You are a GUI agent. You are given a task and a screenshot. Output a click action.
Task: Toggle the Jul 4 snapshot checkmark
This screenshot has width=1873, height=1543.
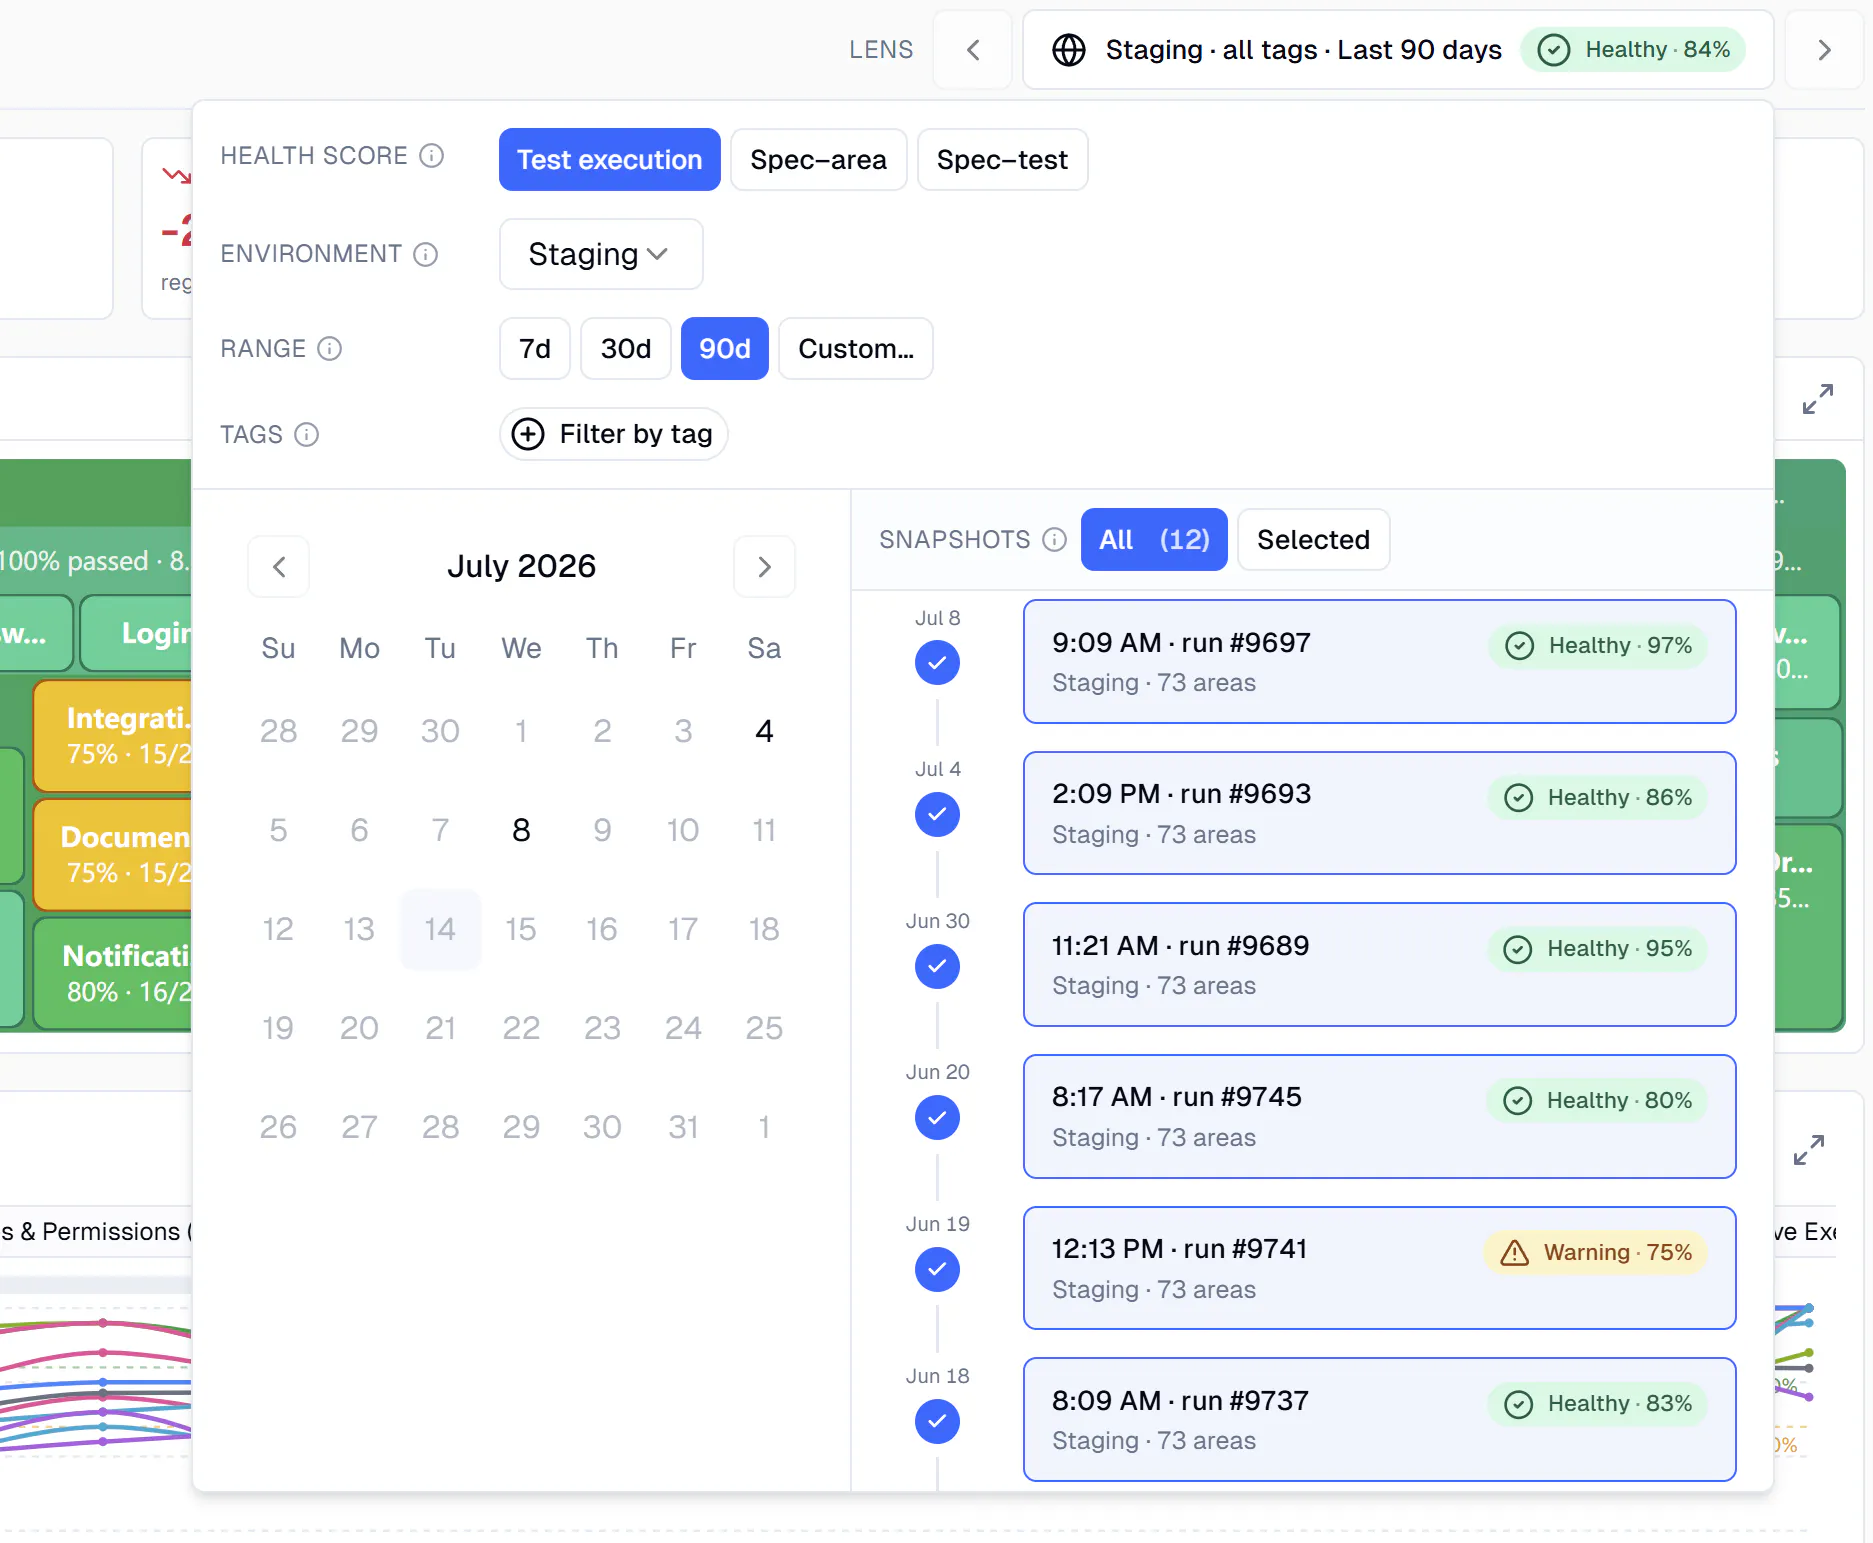[x=937, y=814]
